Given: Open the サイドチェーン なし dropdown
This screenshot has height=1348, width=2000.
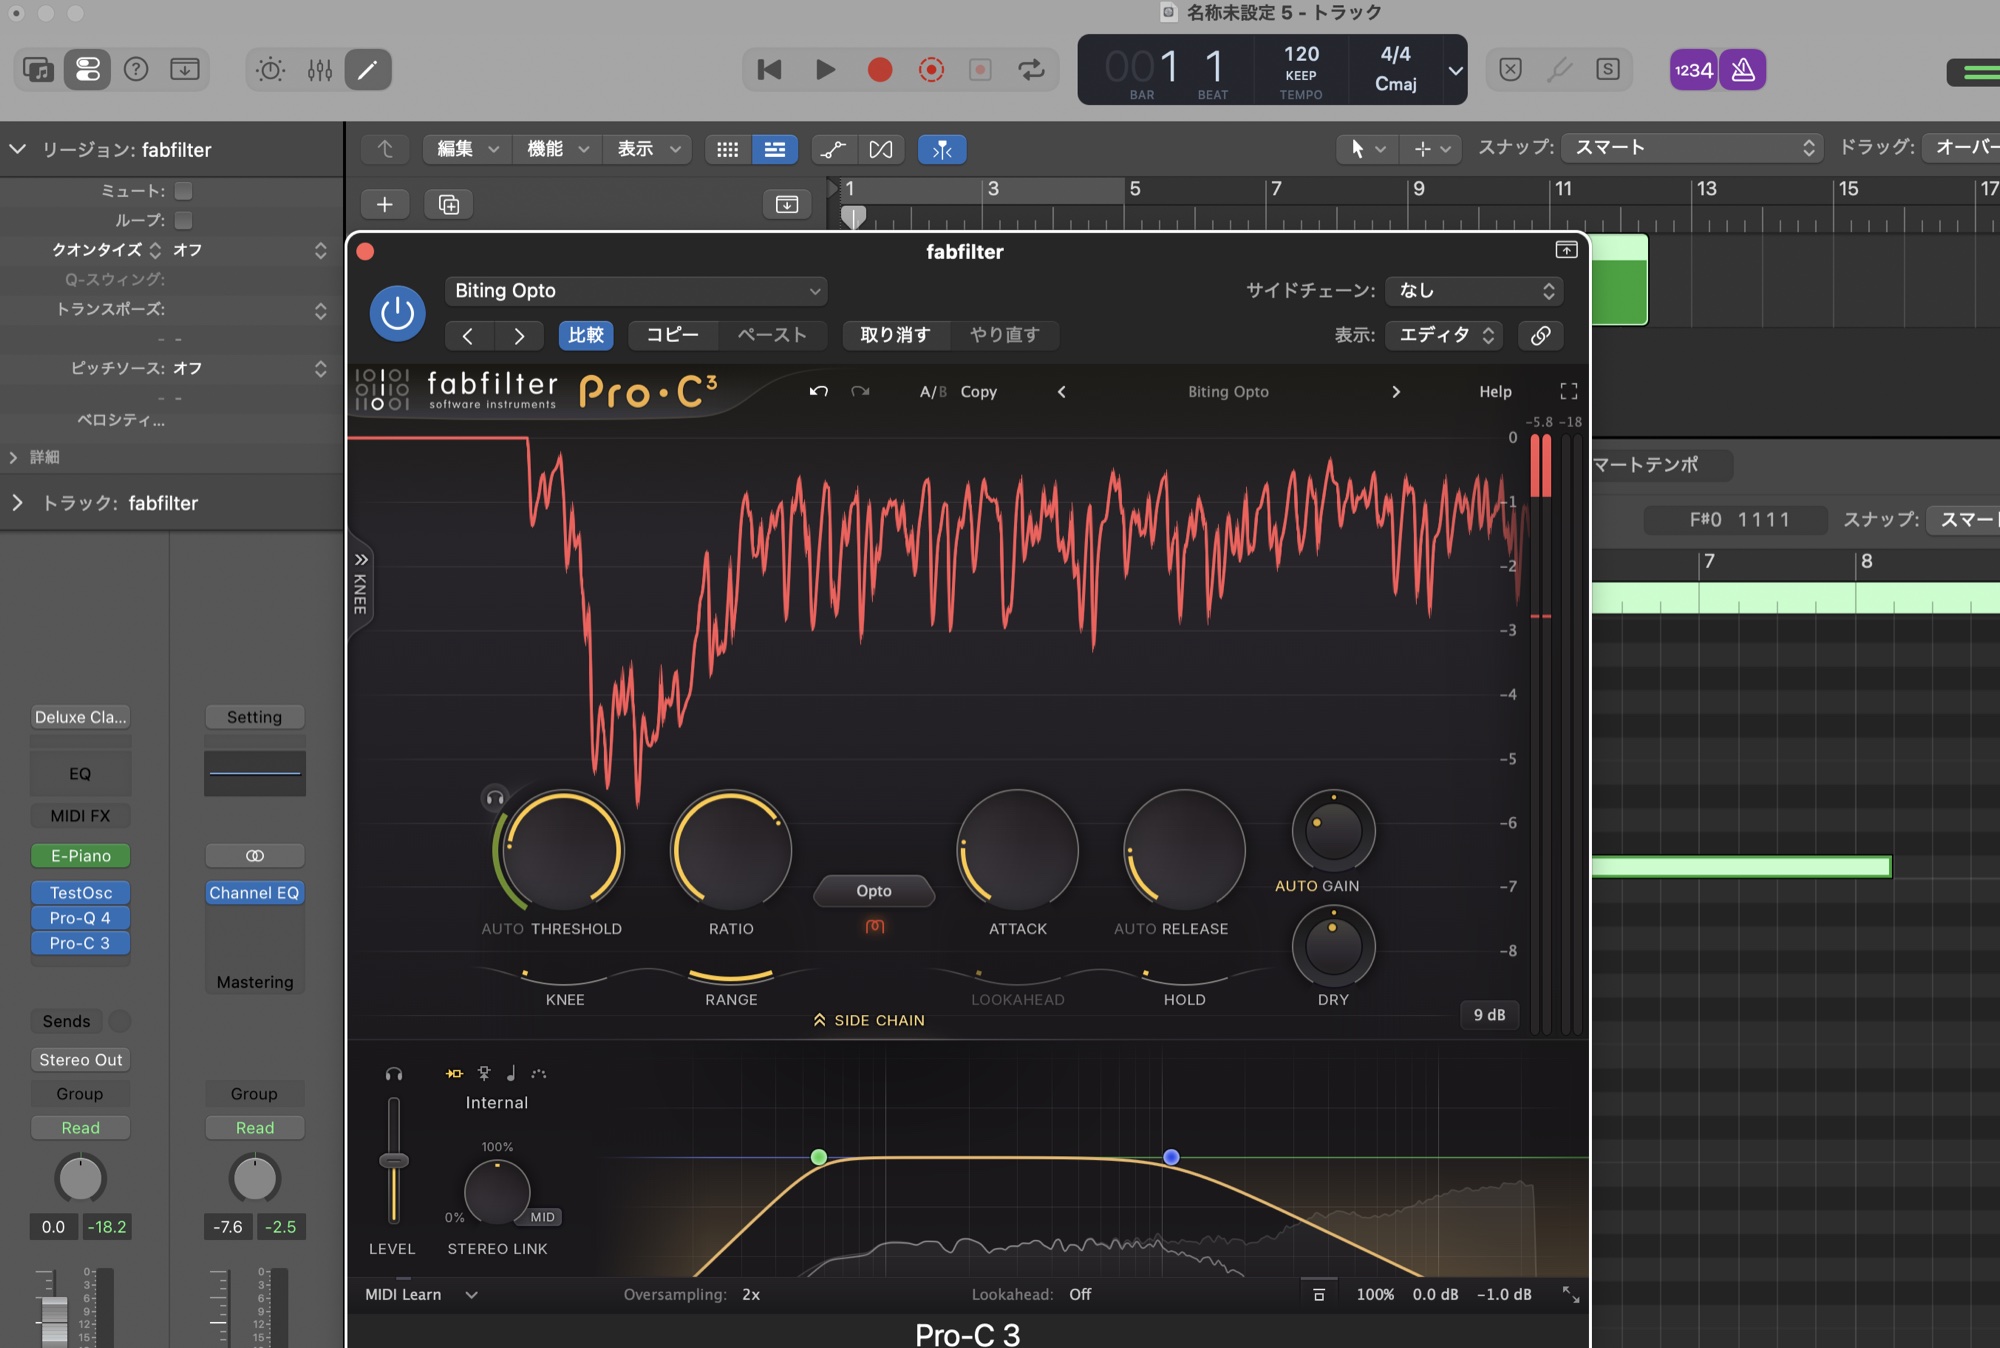Looking at the screenshot, I should (1473, 291).
